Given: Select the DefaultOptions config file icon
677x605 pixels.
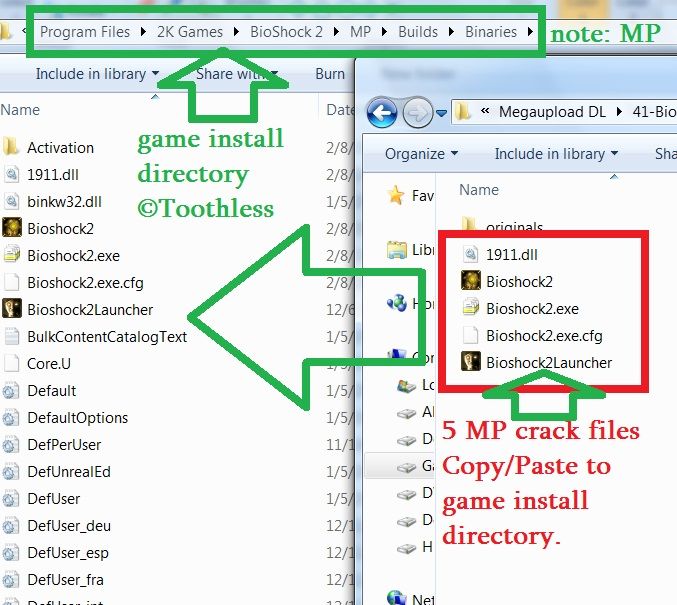Looking at the screenshot, I should tap(10, 418).
